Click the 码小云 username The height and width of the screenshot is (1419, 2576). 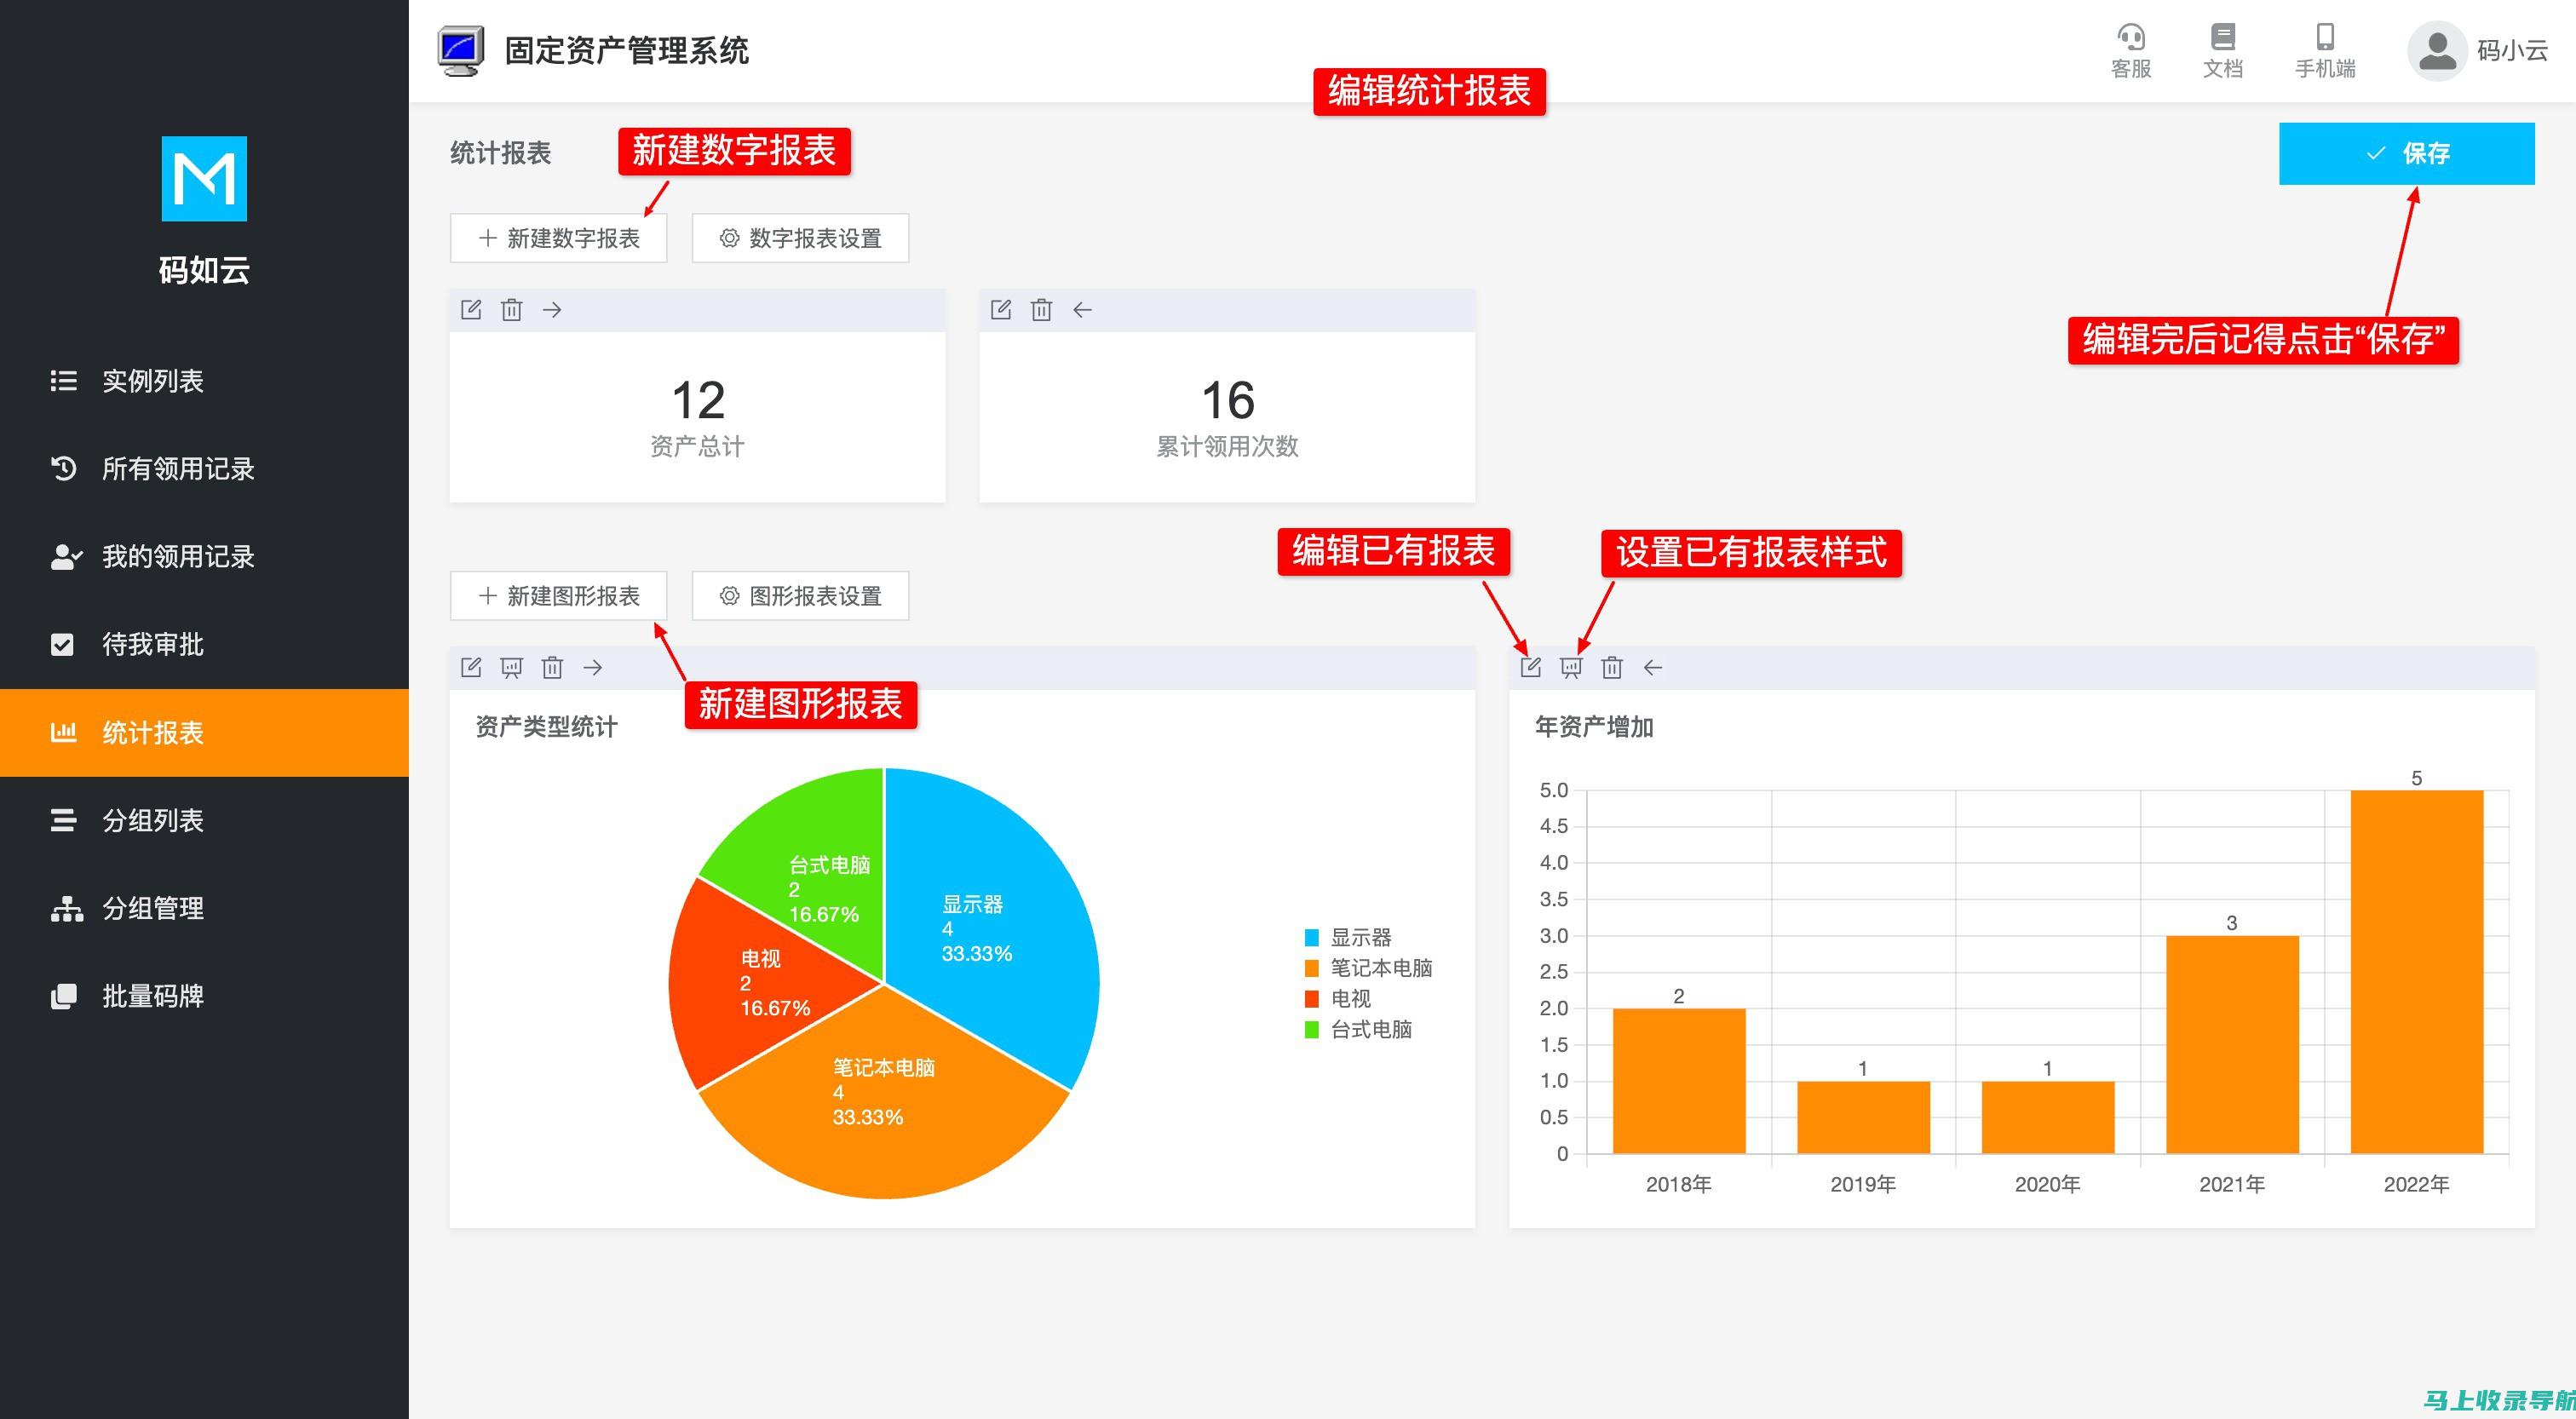point(2512,51)
